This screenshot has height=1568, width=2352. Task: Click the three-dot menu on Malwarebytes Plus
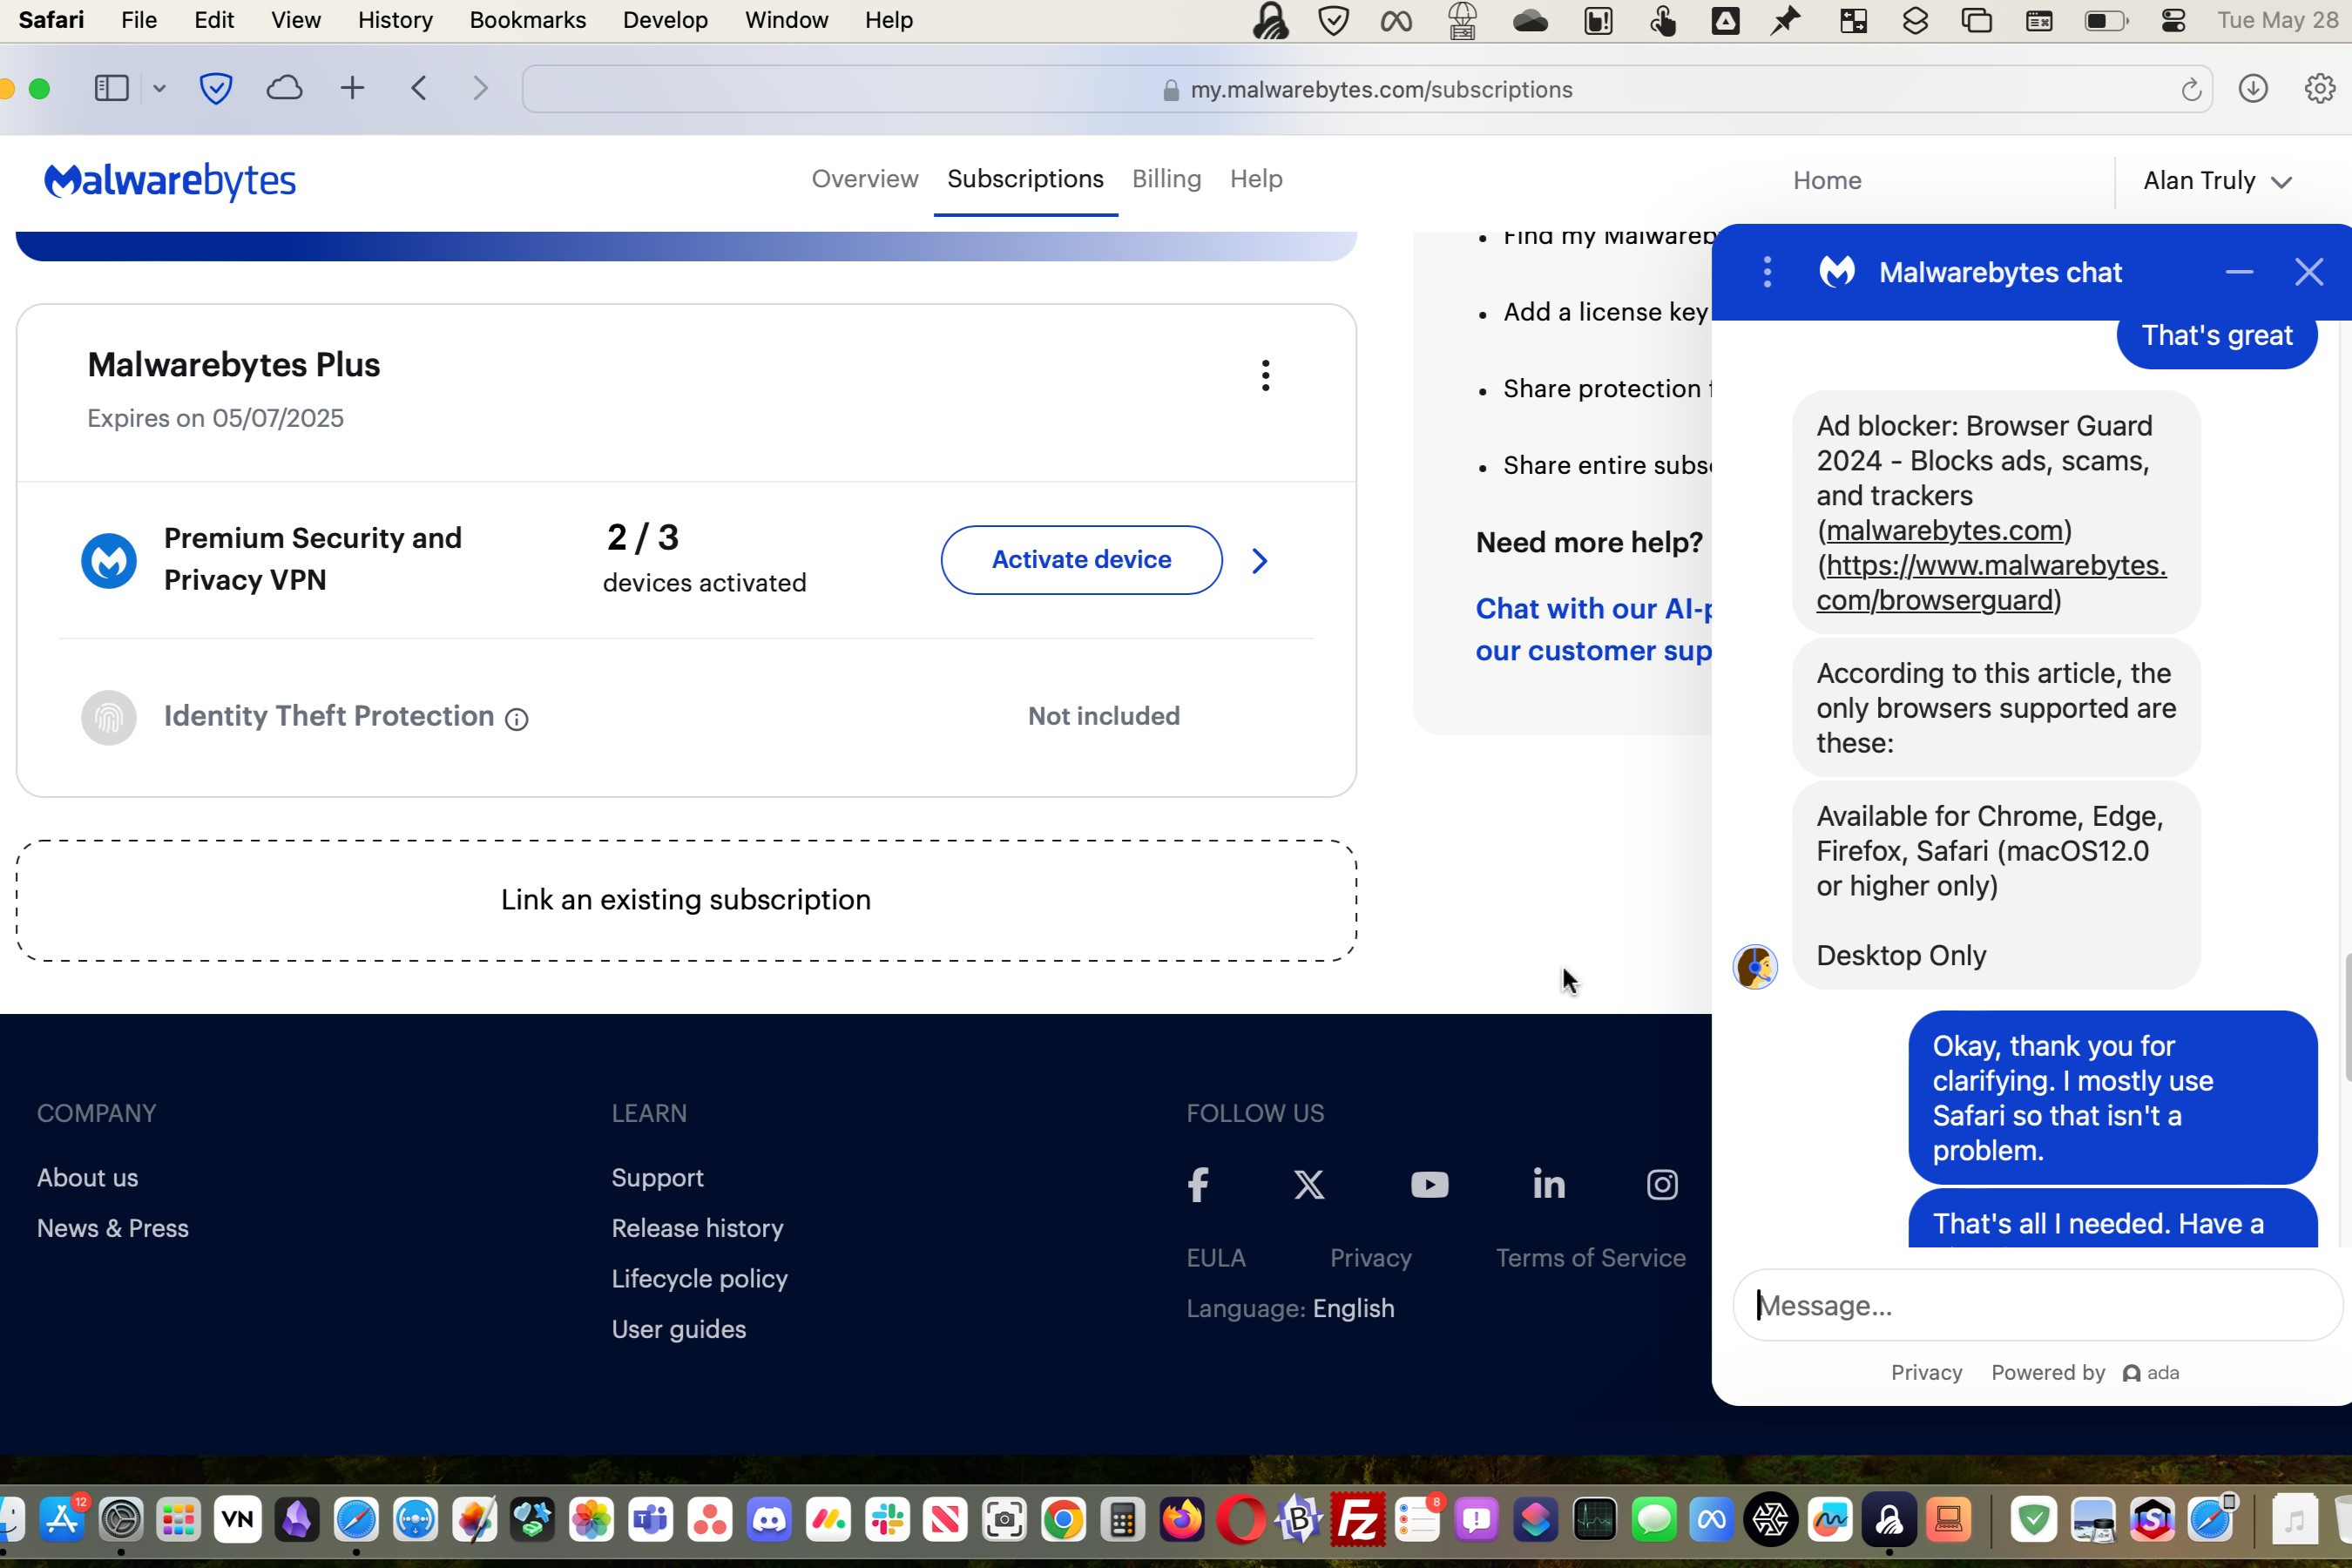tap(1265, 375)
